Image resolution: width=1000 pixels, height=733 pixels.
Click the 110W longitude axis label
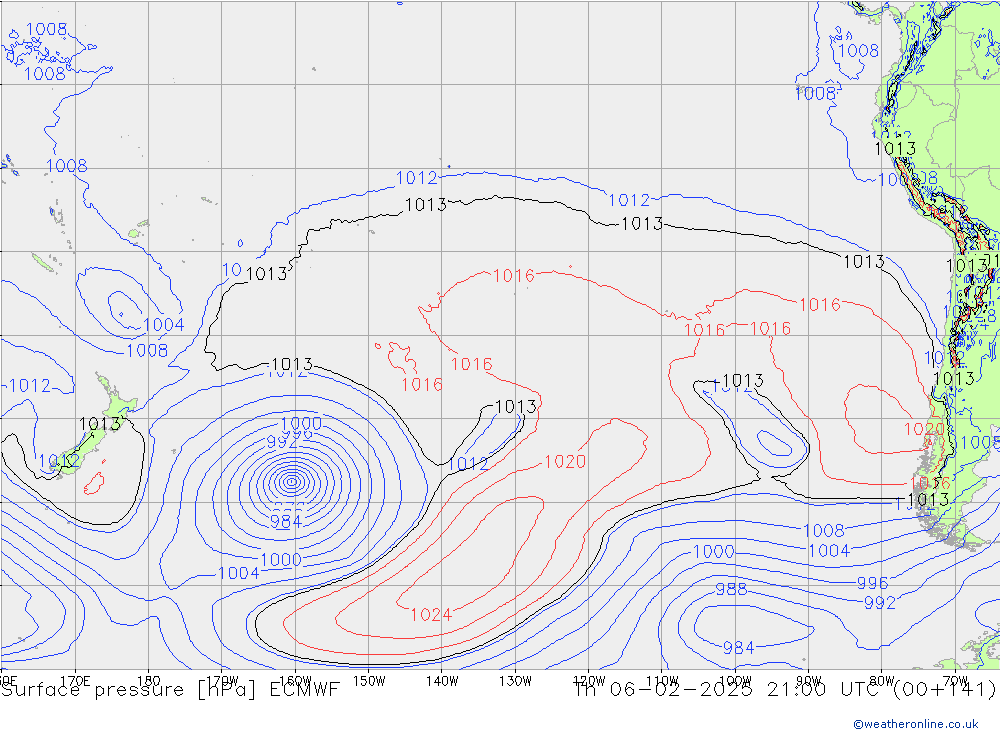pos(662,680)
